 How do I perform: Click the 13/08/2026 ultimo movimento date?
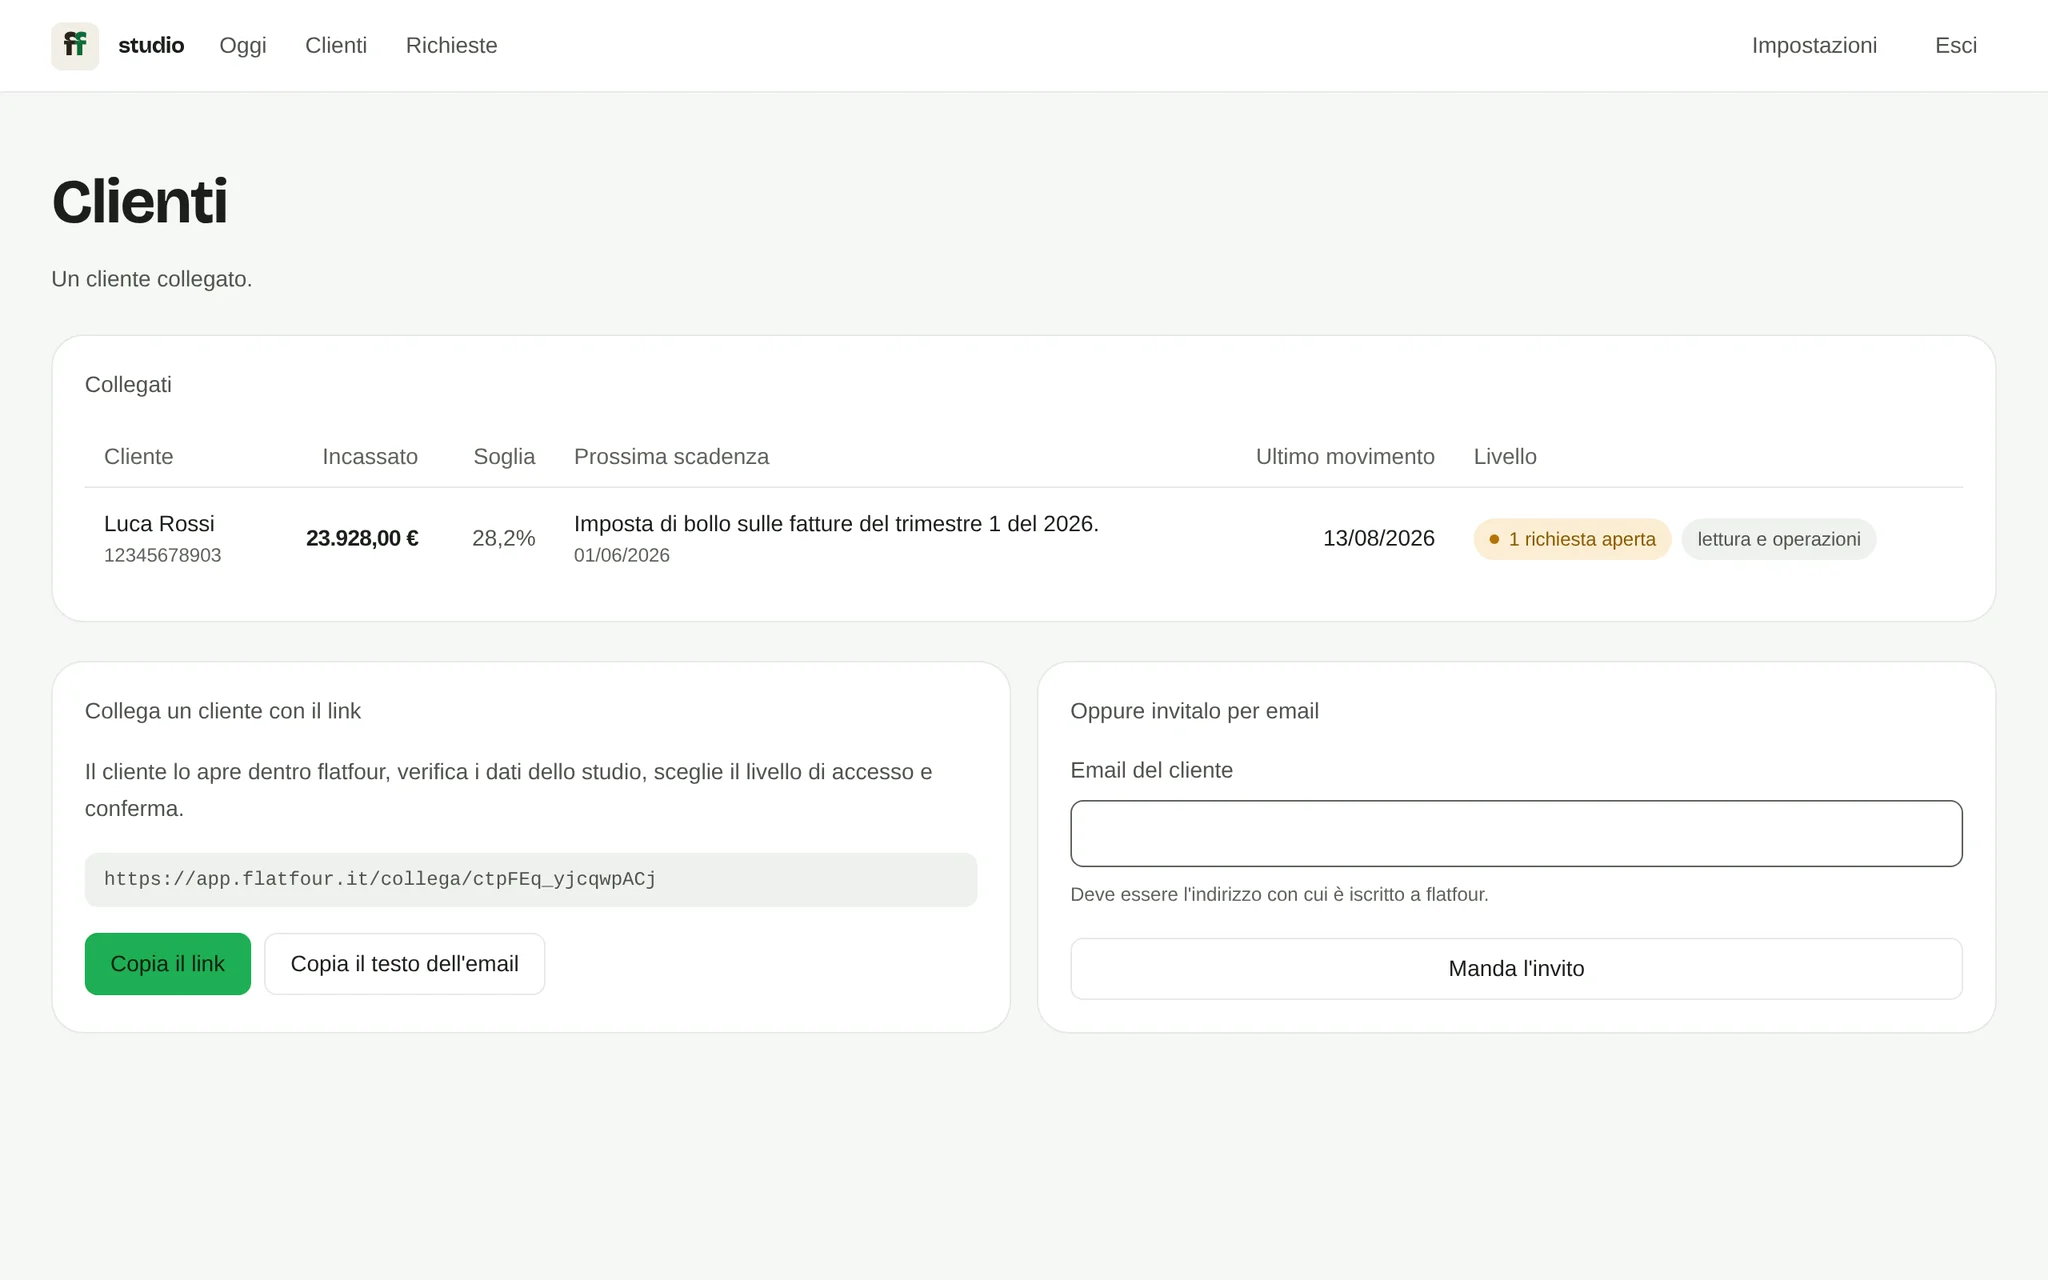[x=1378, y=538]
